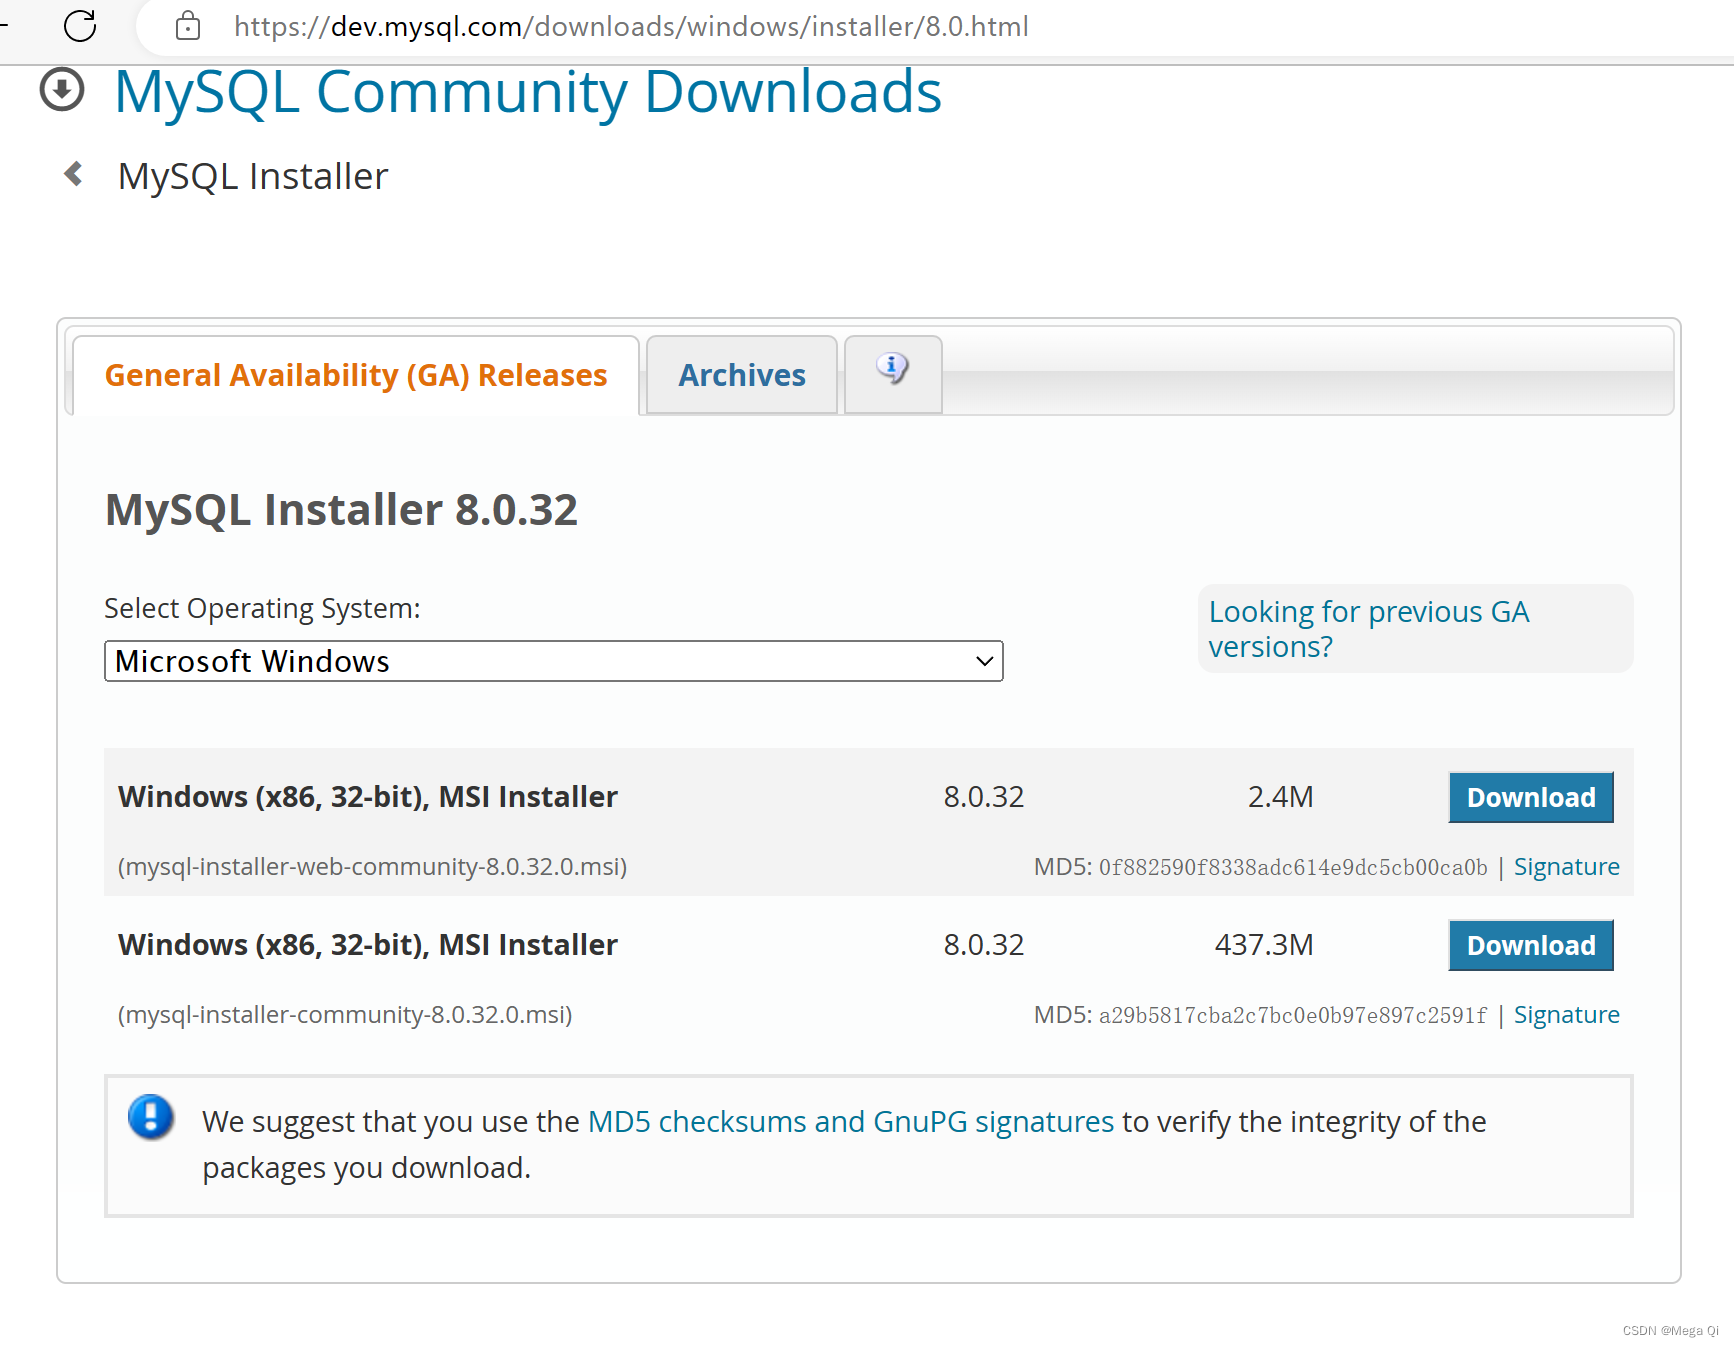Click the circular download arrow icon
Screen dimensions: 1734x1347
pyautogui.click(x=62, y=90)
